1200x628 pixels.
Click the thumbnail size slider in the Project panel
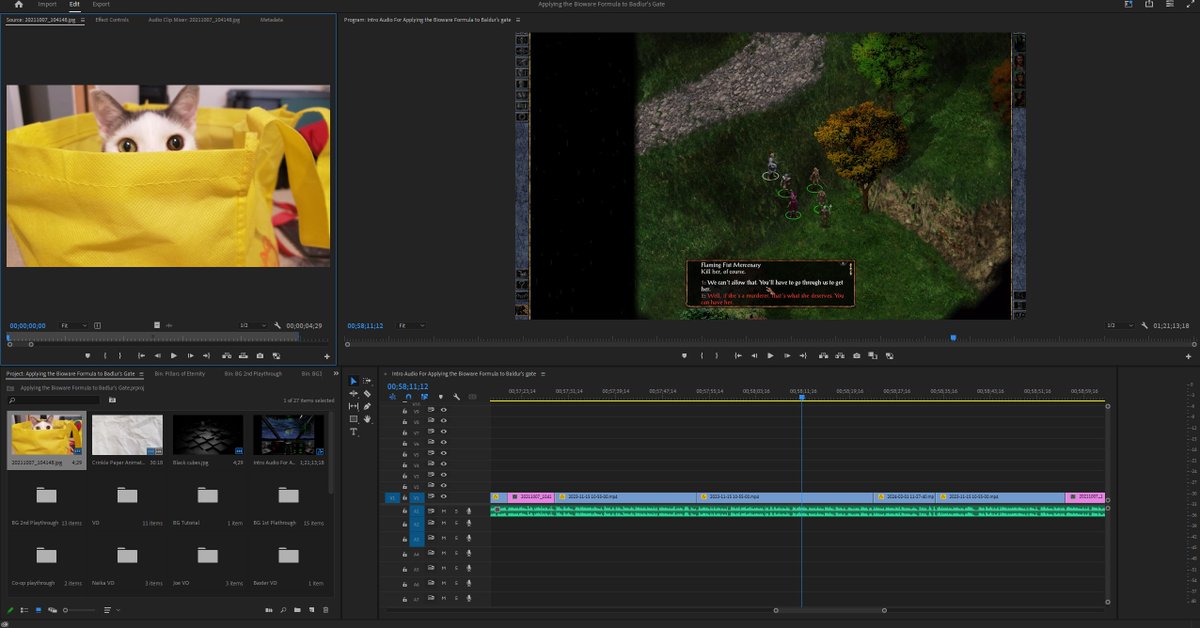tap(65, 610)
